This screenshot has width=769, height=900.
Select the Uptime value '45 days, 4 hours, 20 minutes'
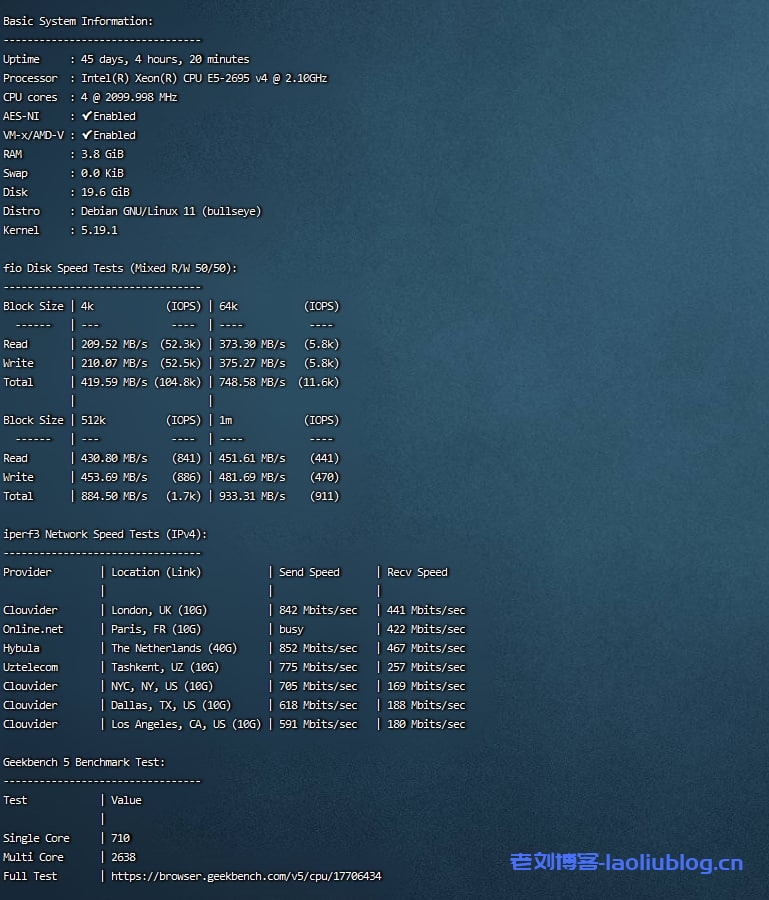coord(165,59)
